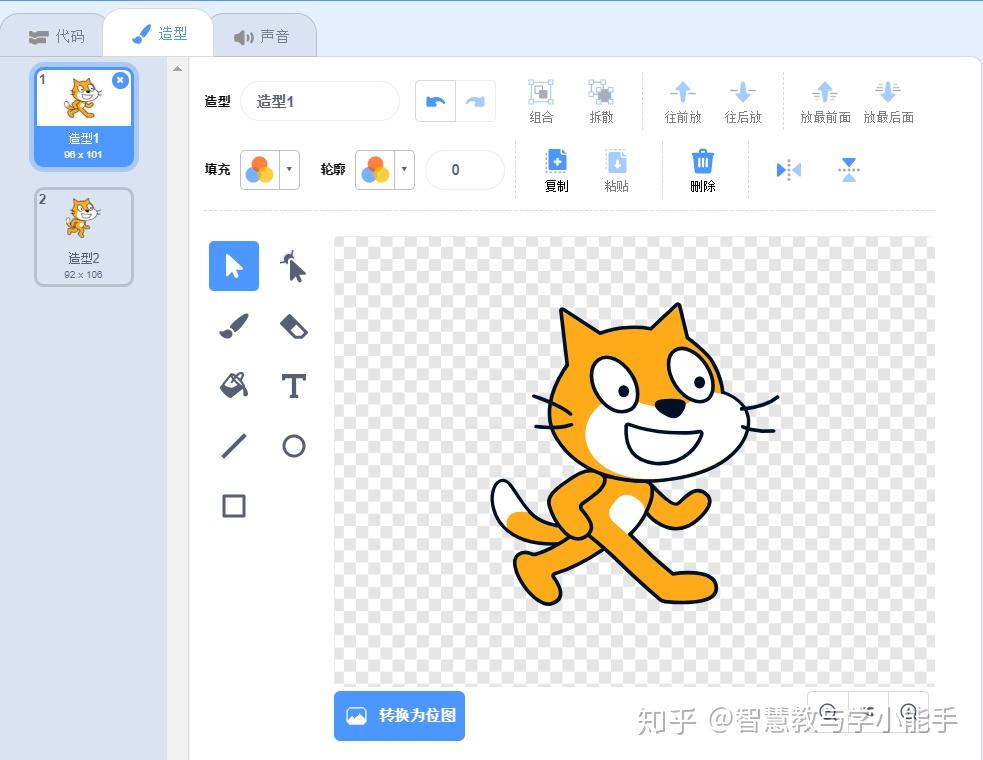This screenshot has height=760, width=983.
Task: Click the costume list scroll up arrow
Action: tap(177, 68)
